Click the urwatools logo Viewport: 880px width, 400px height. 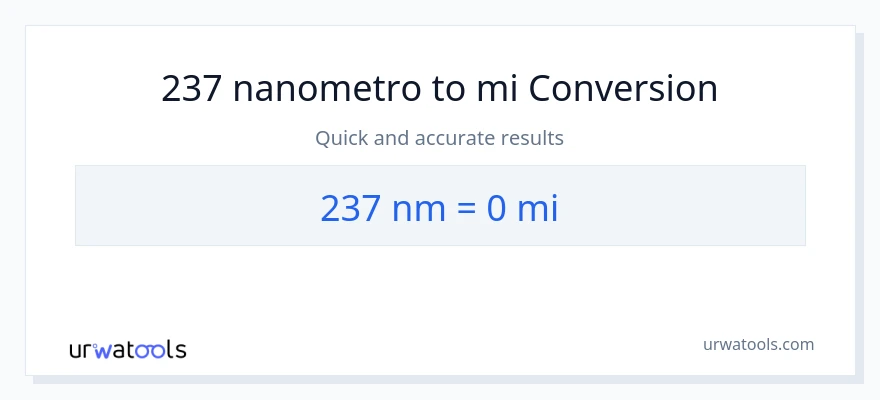click(127, 350)
